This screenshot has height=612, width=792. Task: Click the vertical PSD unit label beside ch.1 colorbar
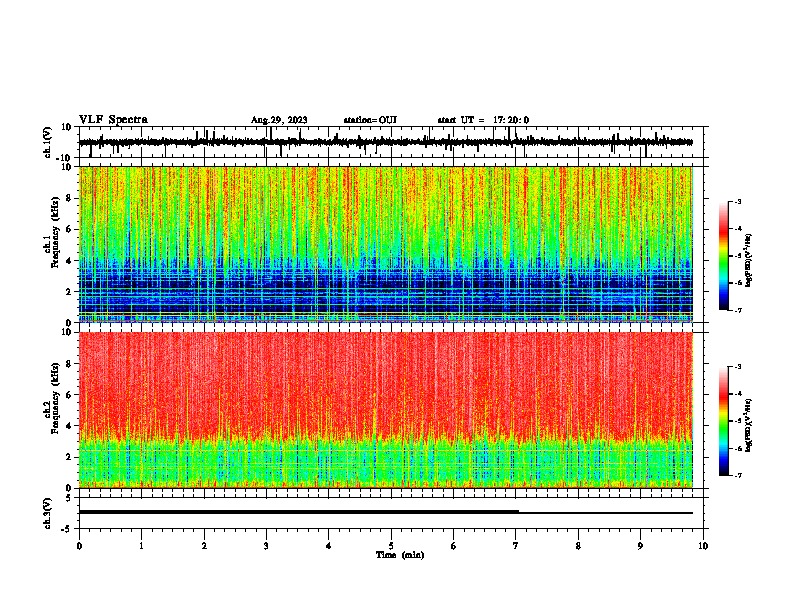(748, 260)
